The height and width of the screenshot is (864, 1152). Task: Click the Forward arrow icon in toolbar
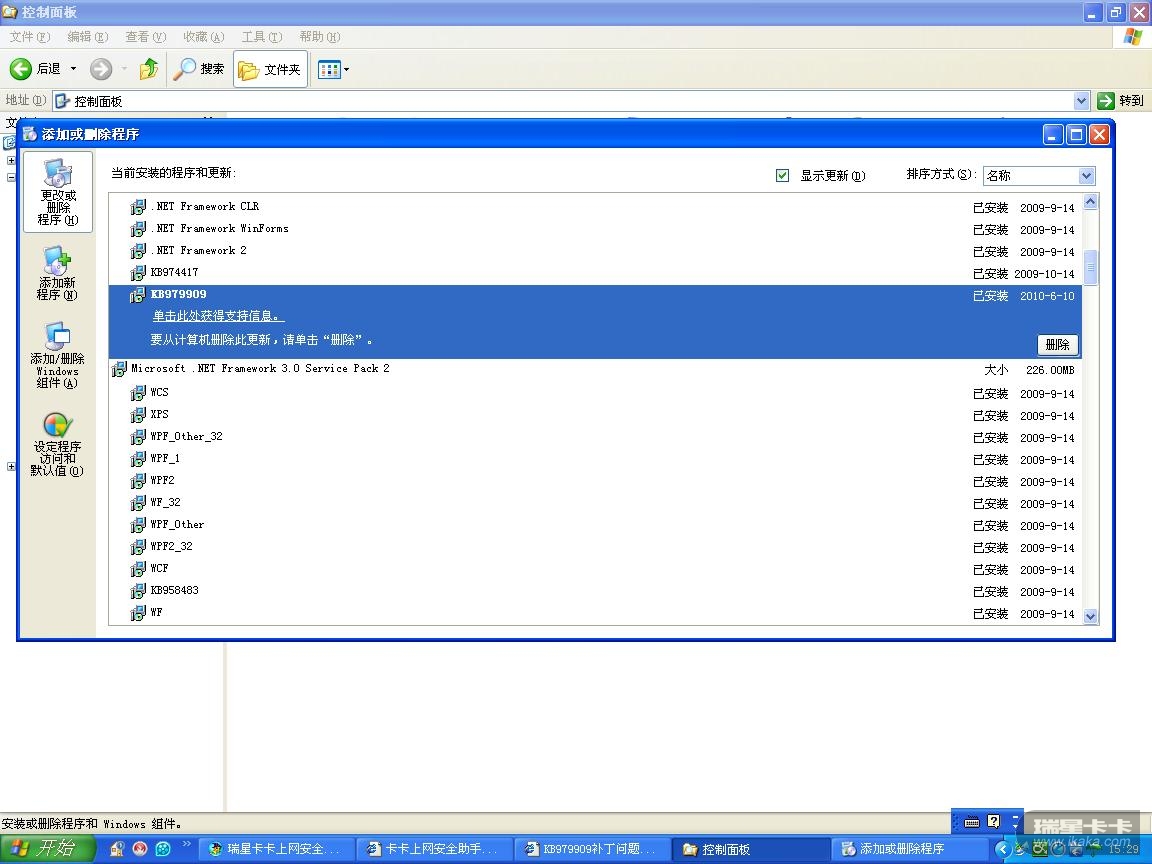click(101, 69)
